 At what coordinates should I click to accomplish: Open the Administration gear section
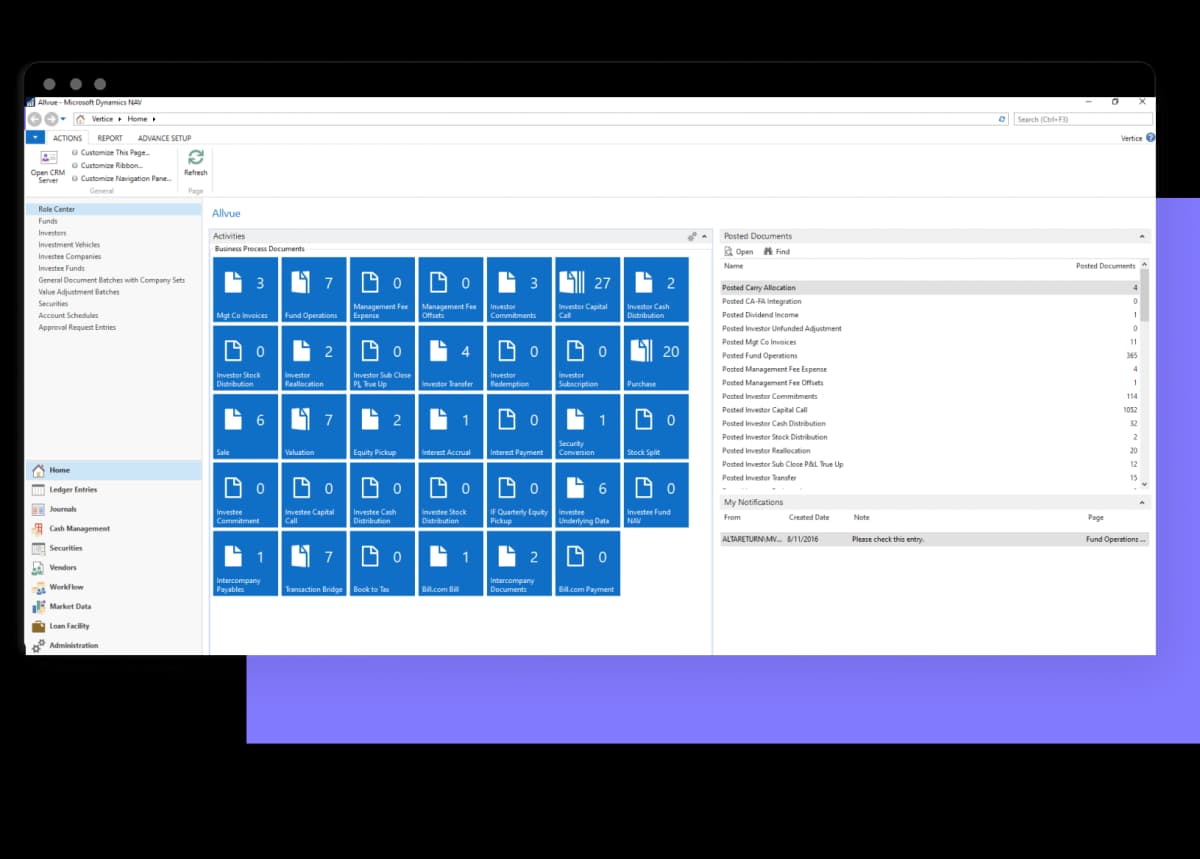tap(39, 646)
